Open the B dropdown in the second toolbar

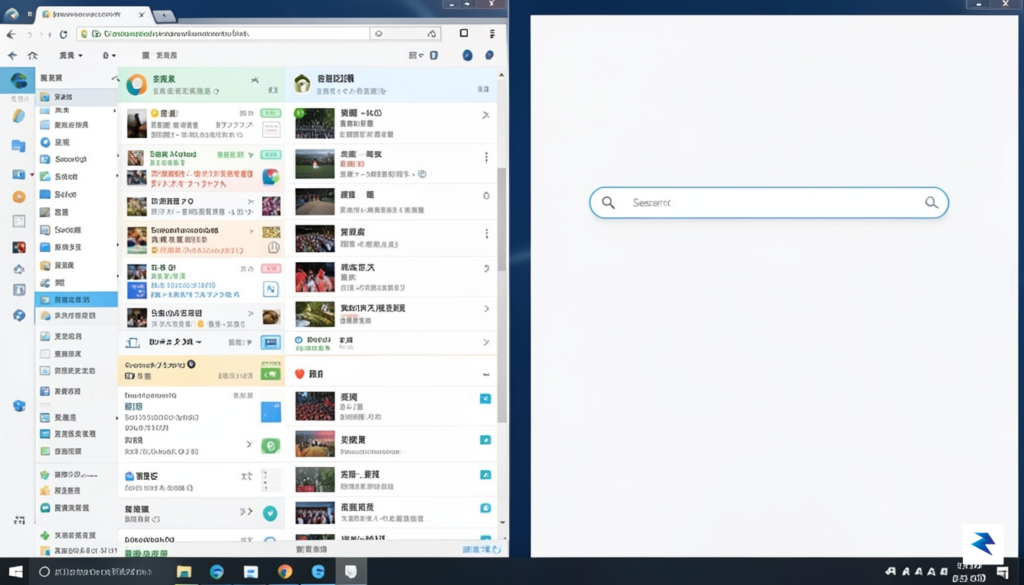[x=109, y=55]
